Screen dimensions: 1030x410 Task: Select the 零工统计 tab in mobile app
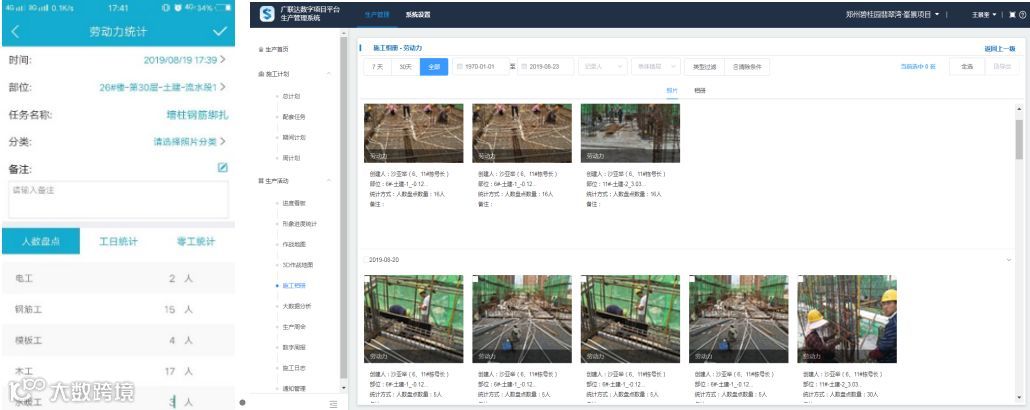click(196, 241)
